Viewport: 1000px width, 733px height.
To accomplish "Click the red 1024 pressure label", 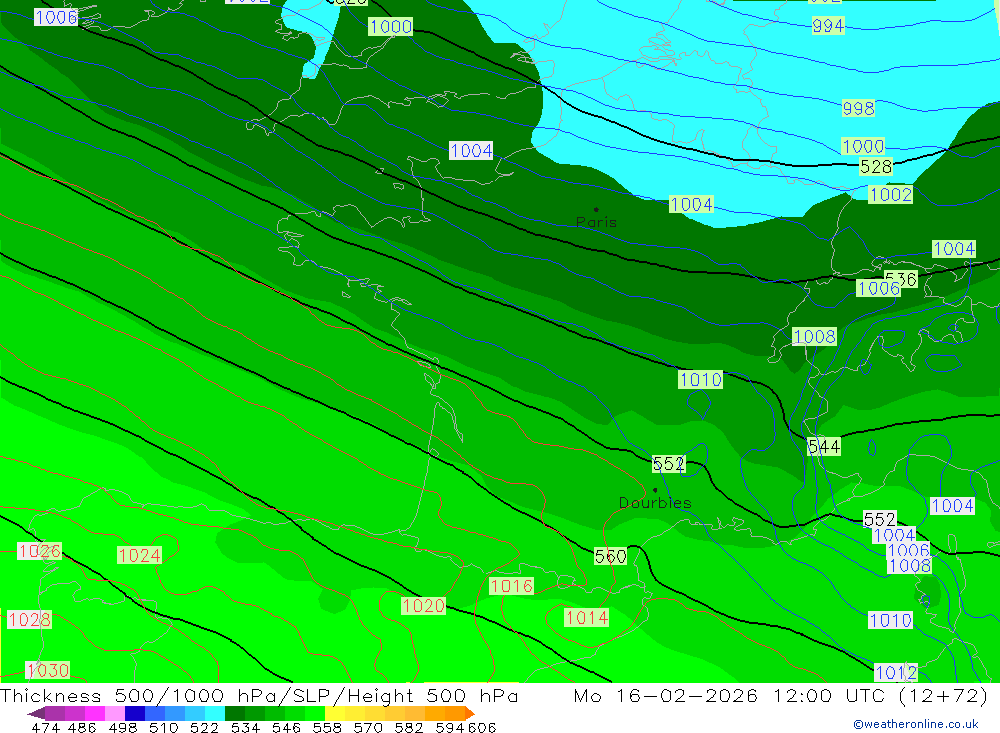I will pos(139,555).
